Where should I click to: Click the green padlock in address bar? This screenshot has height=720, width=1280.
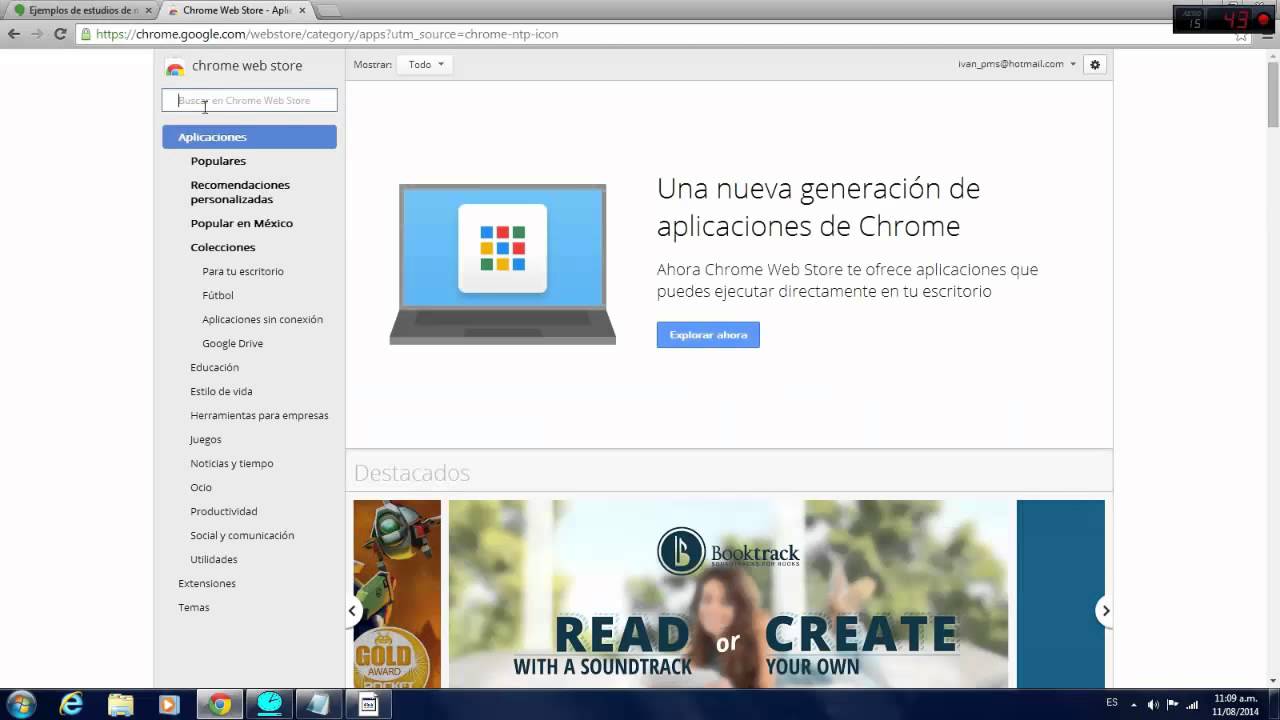click(x=86, y=34)
